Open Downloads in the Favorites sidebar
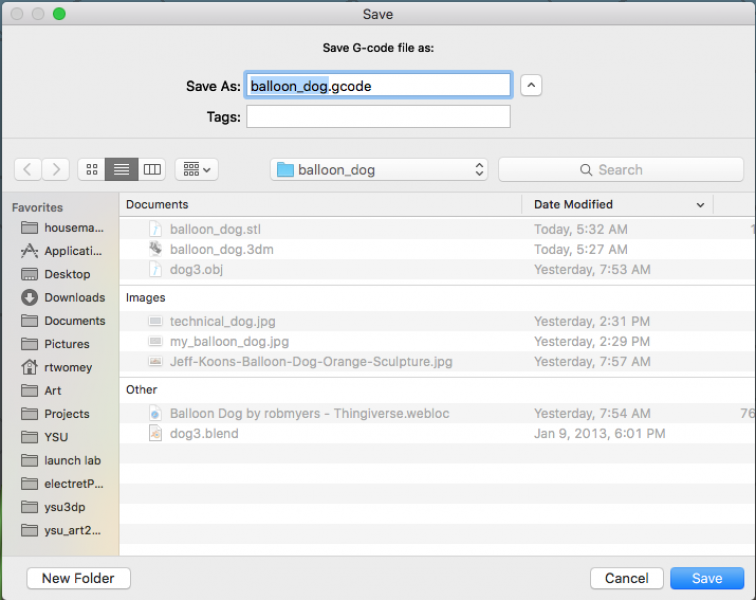This screenshot has width=756, height=600. pos(73,297)
